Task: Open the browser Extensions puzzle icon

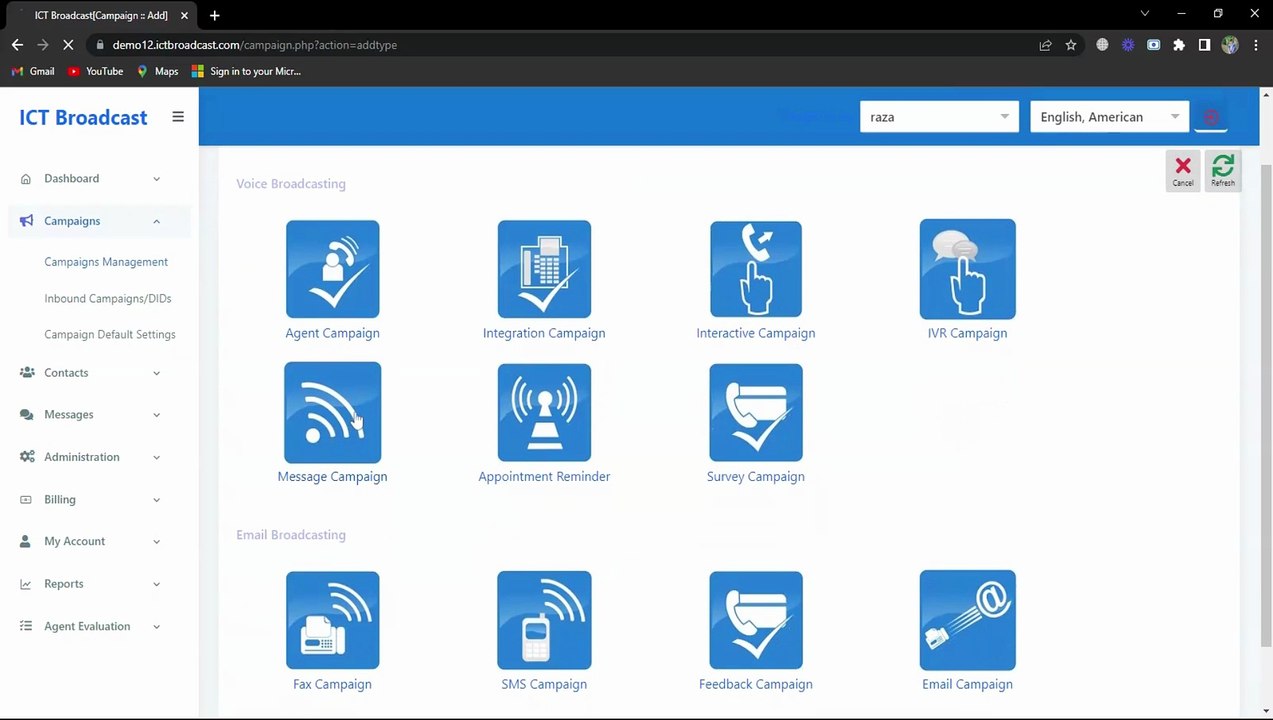Action: pos(1179,45)
